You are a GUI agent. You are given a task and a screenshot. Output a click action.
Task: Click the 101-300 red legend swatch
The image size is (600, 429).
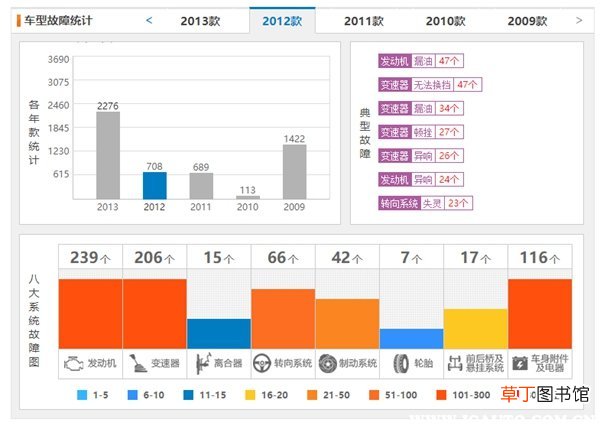click(441, 395)
